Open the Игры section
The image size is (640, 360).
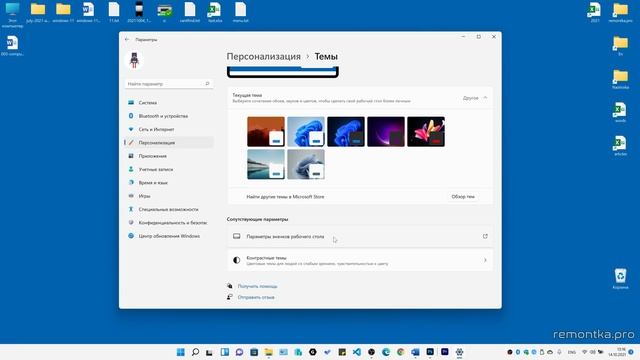point(169,196)
